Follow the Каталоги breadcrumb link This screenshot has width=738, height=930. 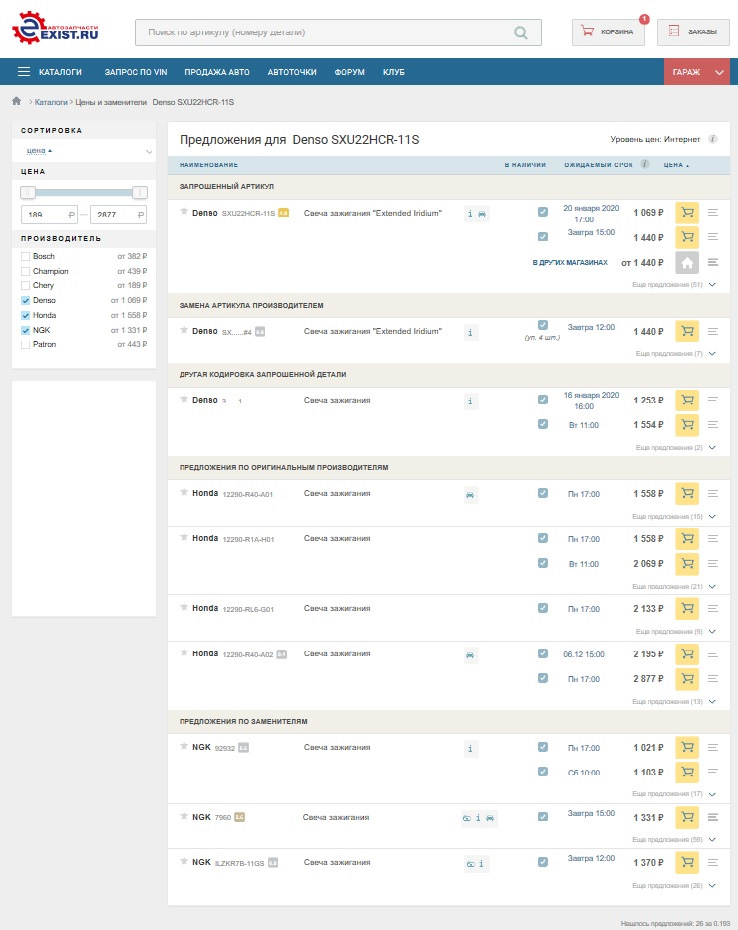click(x=51, y=102)
